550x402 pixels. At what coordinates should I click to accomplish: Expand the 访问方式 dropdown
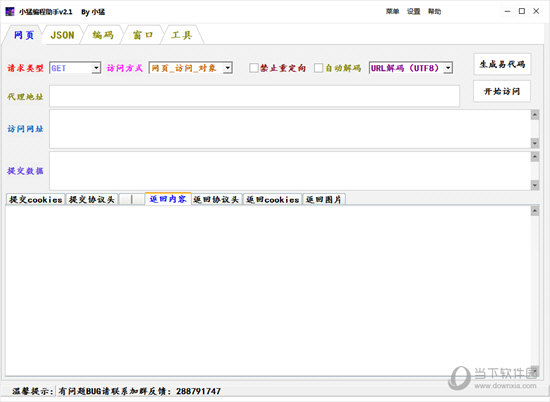pos(228,68)
